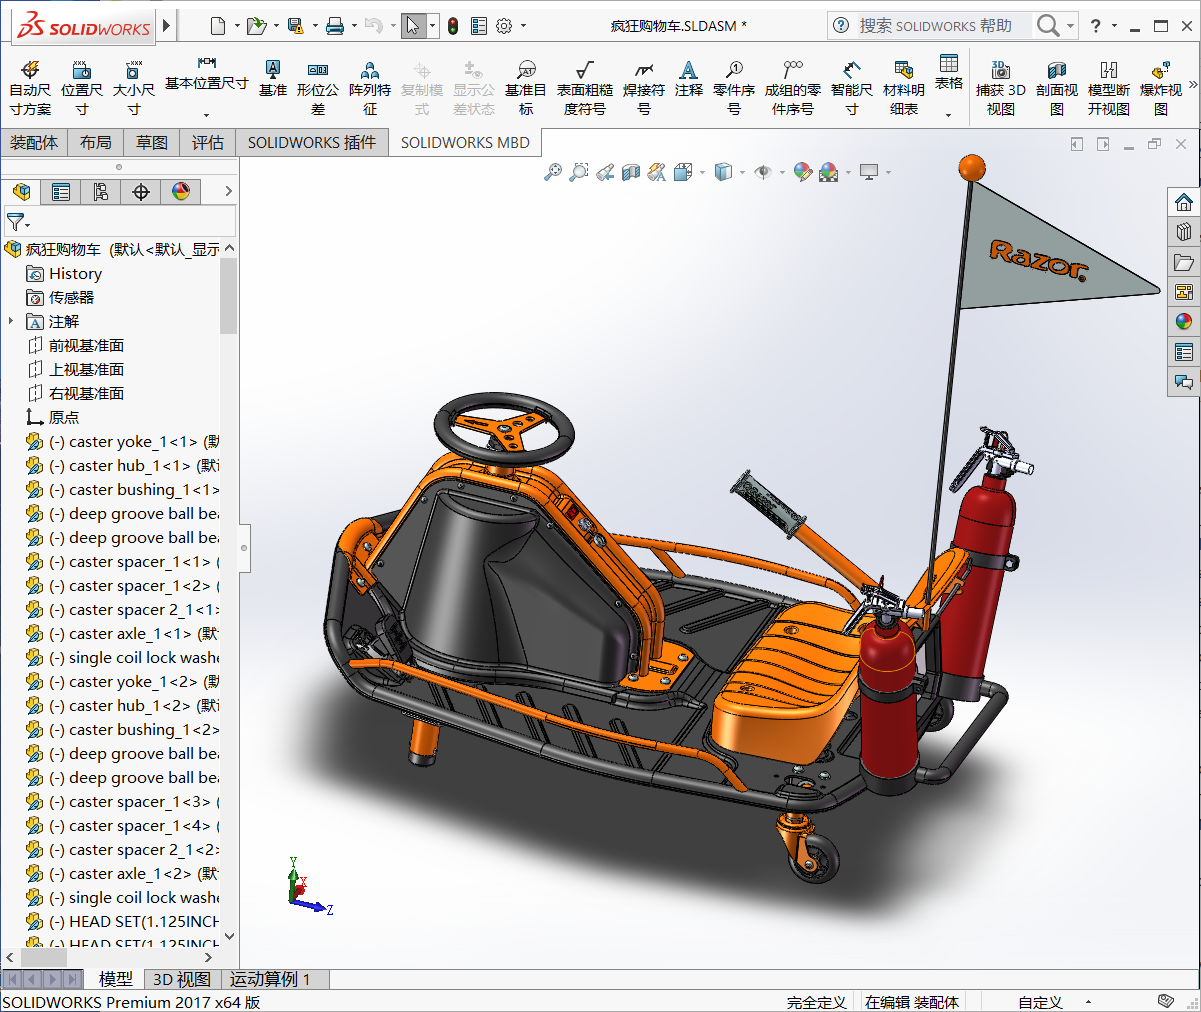Click the Stacked Balloon (成组的零件序号) tool

point(793,87)
